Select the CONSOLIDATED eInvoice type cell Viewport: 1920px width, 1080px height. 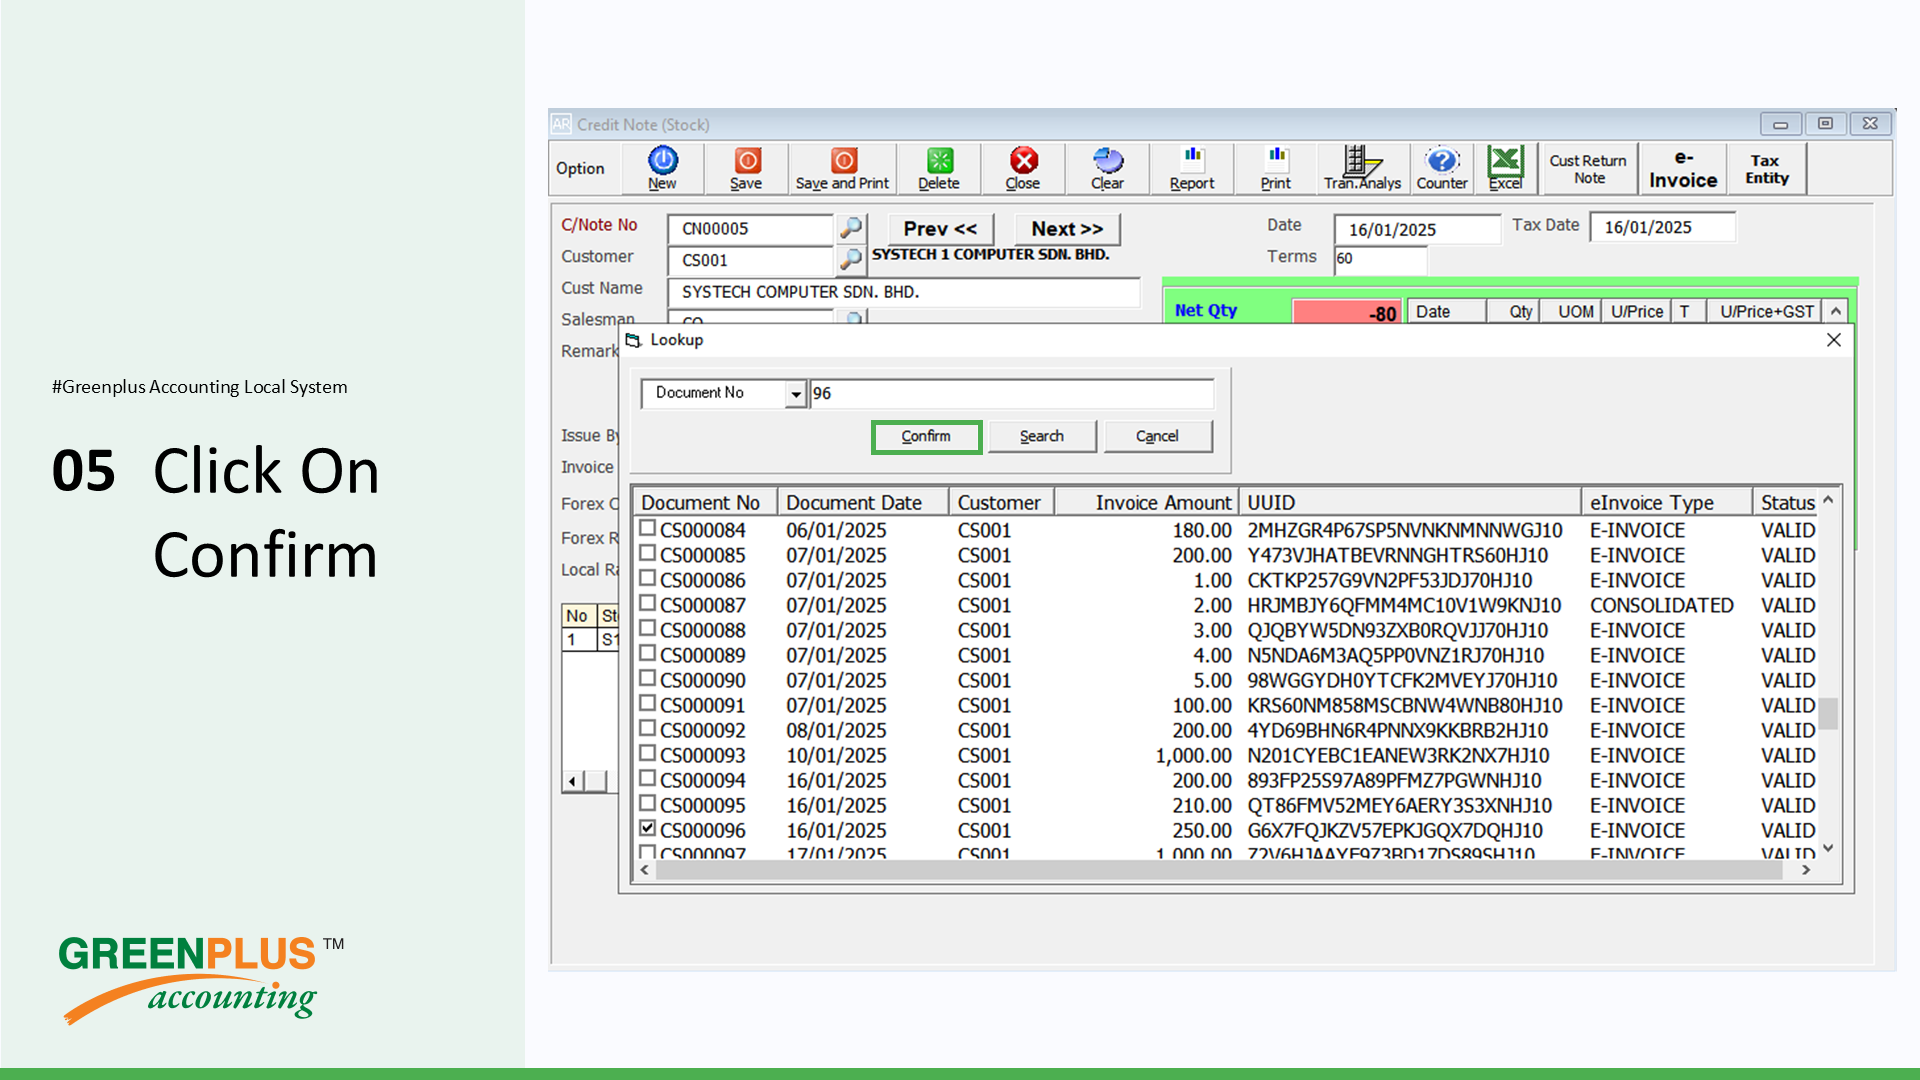click(x=1662, y=606)
